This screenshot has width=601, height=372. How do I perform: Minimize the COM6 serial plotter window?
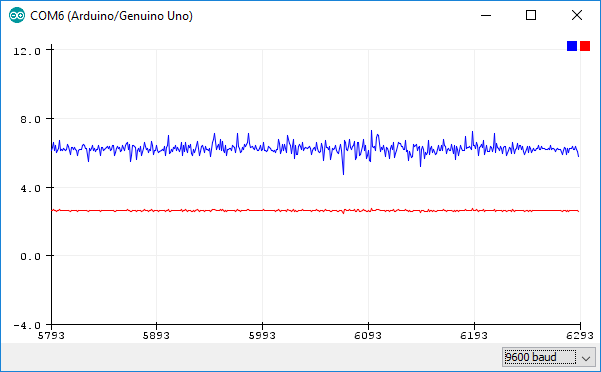coord(486,15)
